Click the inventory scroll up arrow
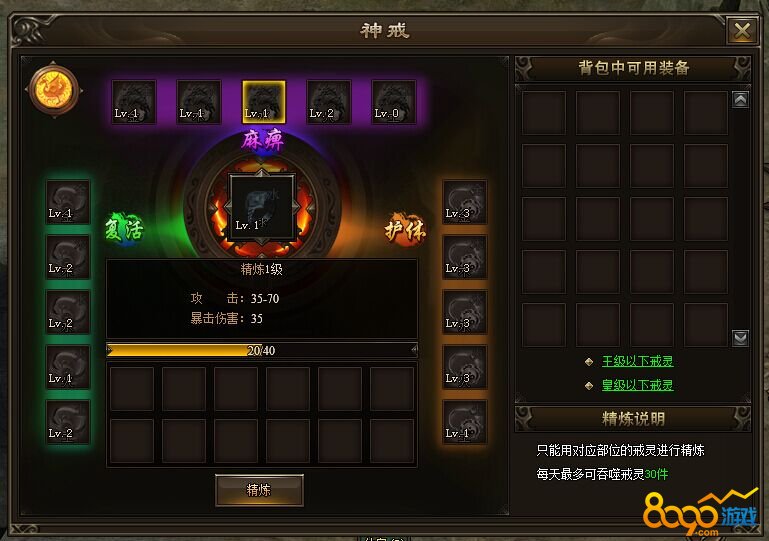Screen dimensions: 769x541 point(741,100)
